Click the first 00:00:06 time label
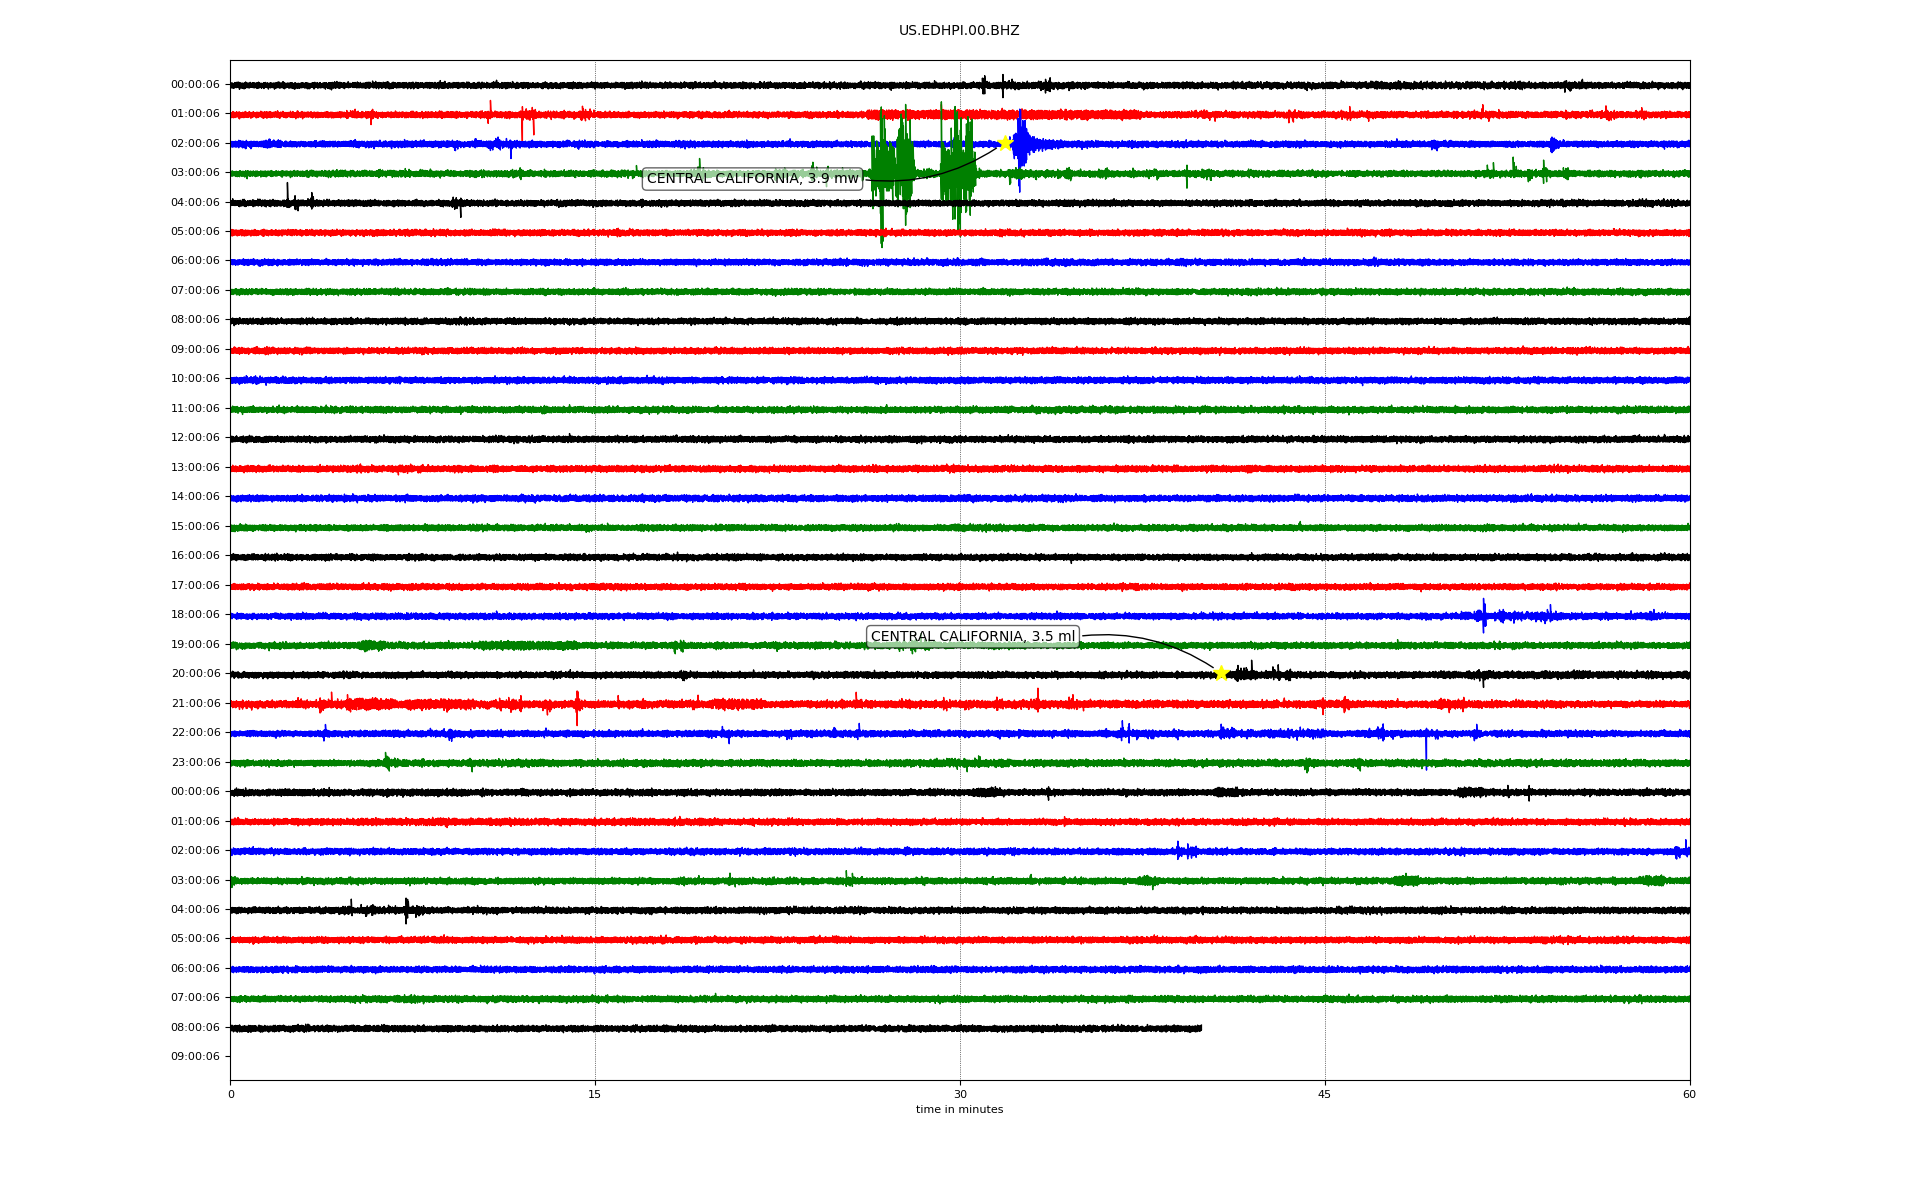Viewport: 1920px width, 1200px height. click(195, 85)
